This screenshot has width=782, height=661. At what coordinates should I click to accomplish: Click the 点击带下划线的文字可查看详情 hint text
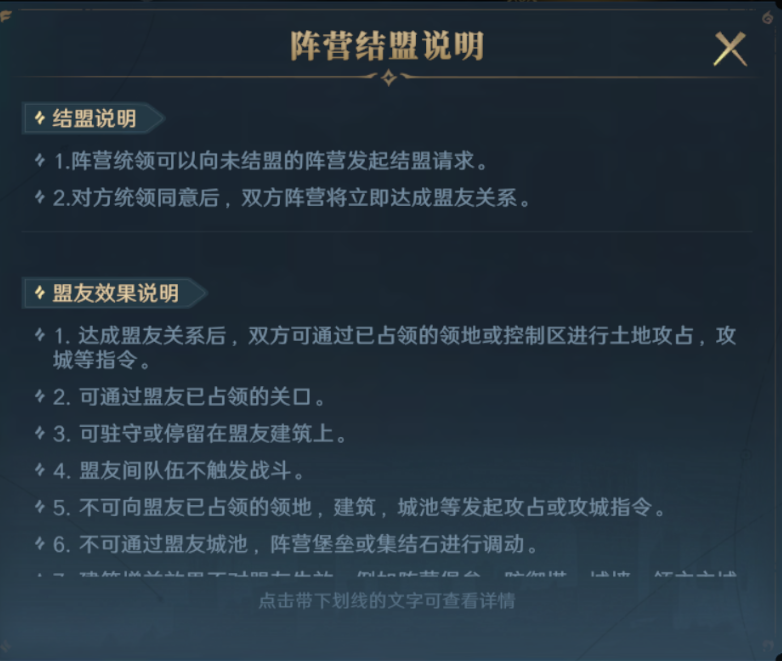[x=387, y=601]
